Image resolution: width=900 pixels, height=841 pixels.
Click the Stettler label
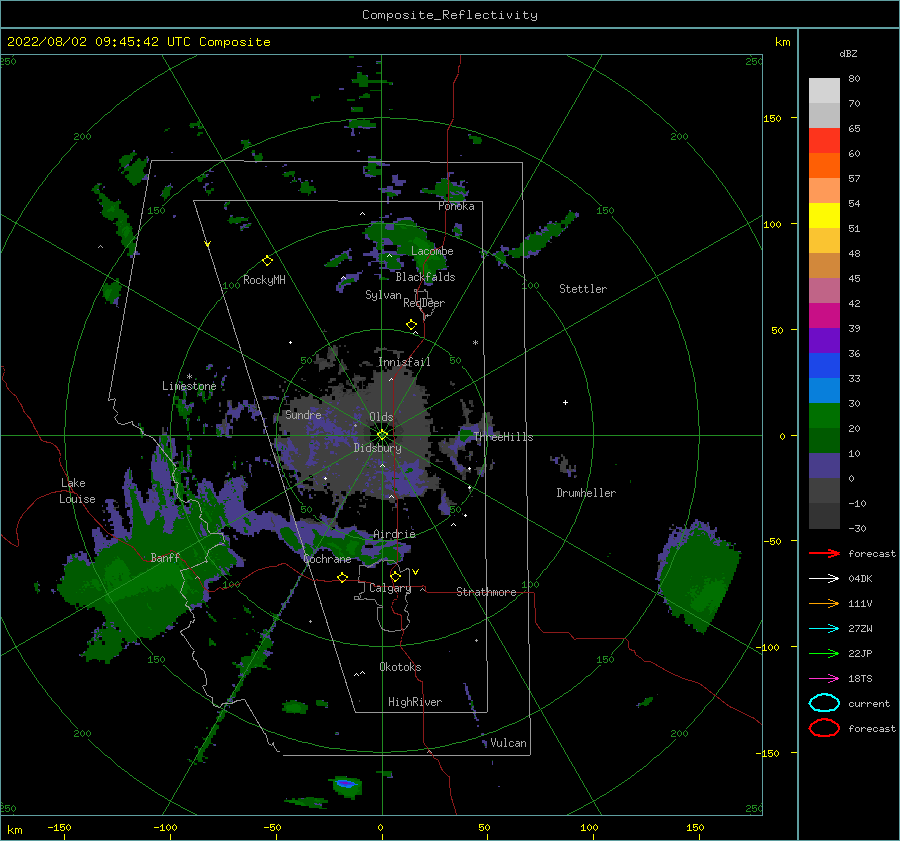583,289
